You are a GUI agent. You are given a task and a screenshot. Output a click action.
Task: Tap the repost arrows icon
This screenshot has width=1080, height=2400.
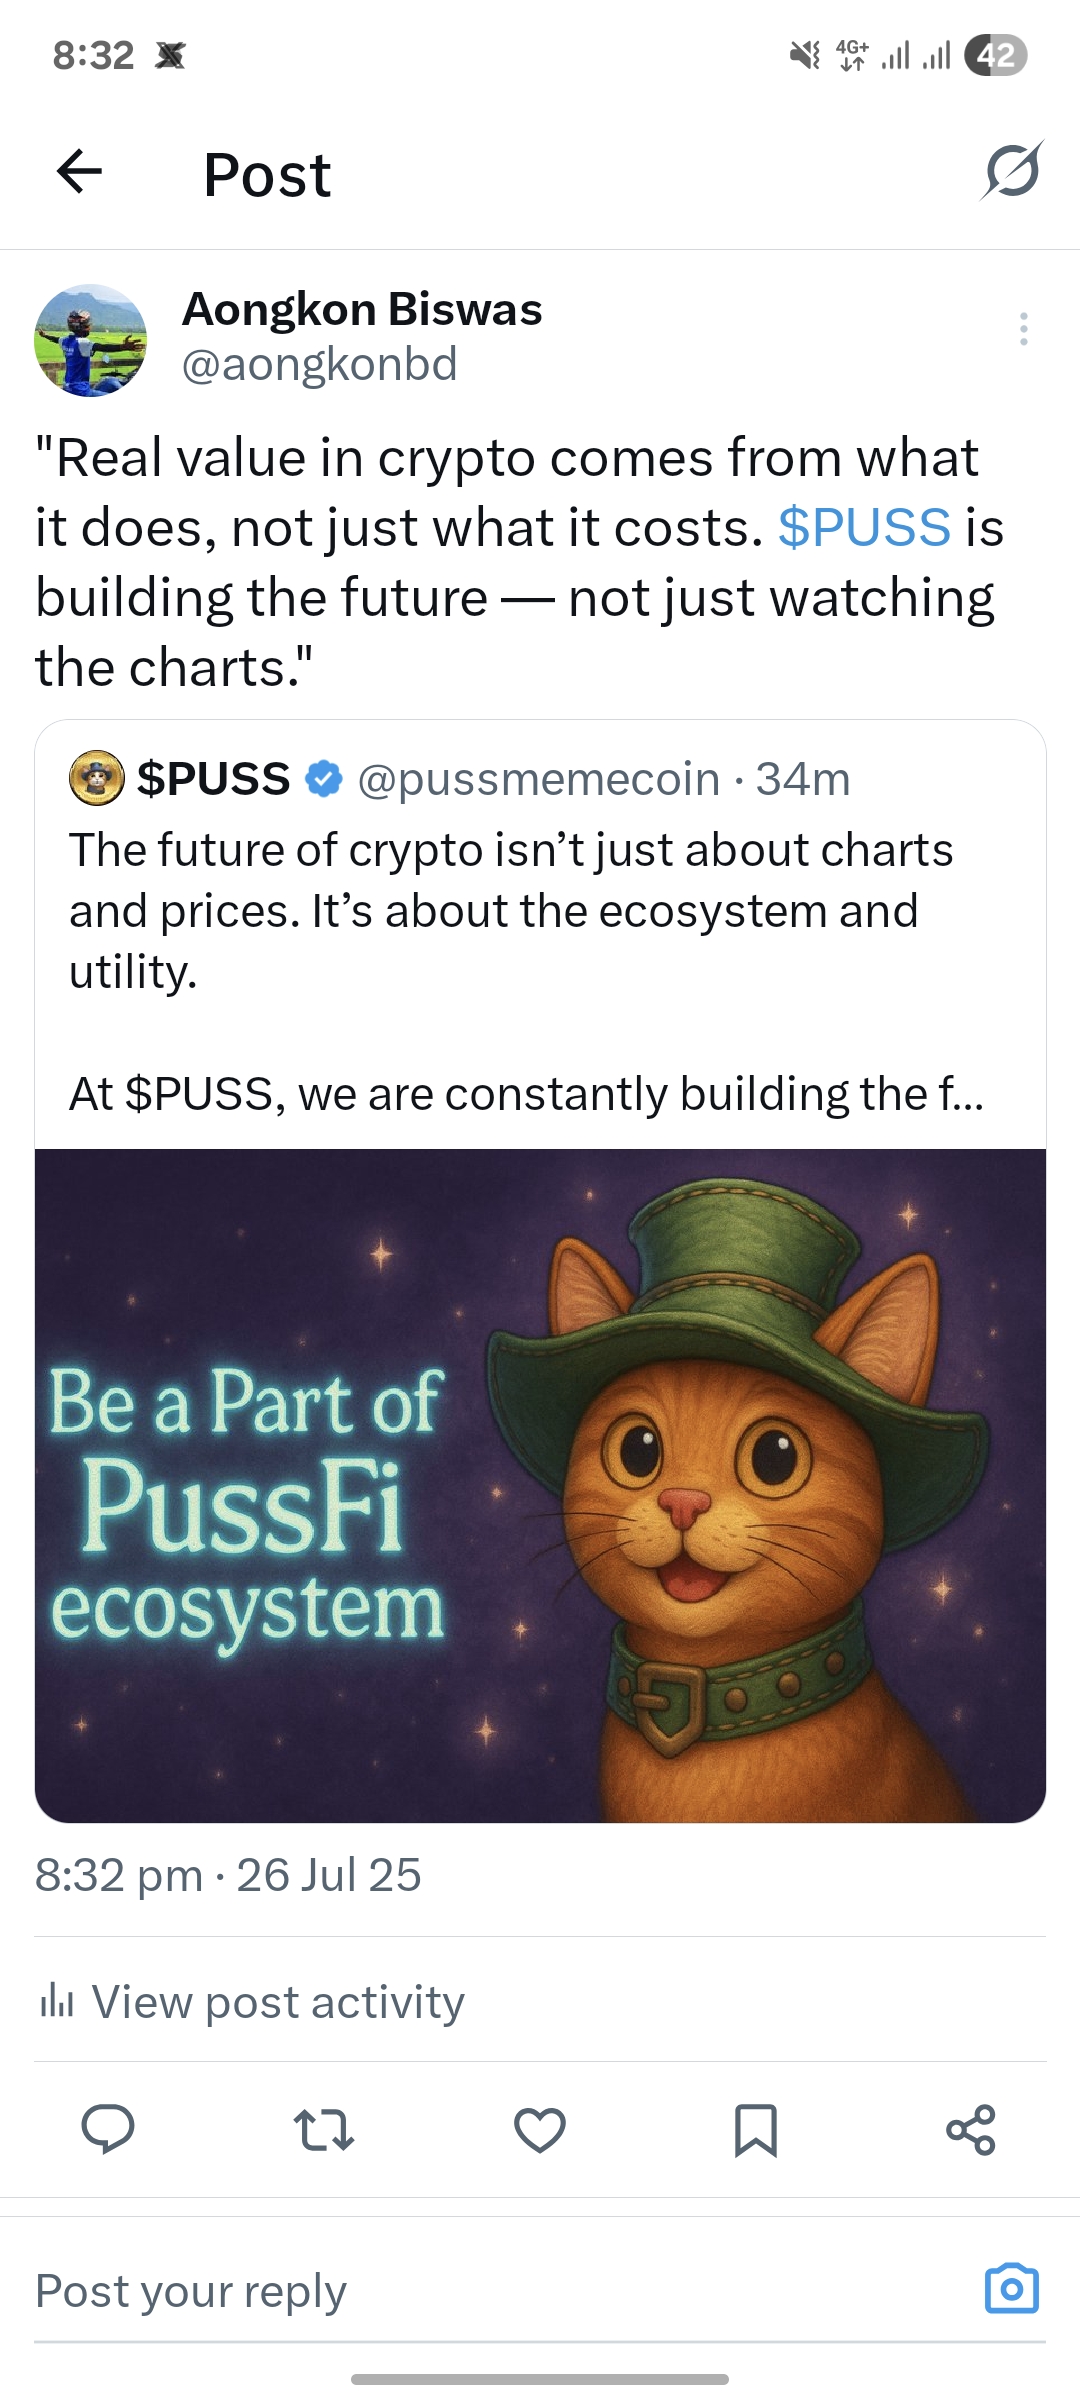pos(324,2129)
